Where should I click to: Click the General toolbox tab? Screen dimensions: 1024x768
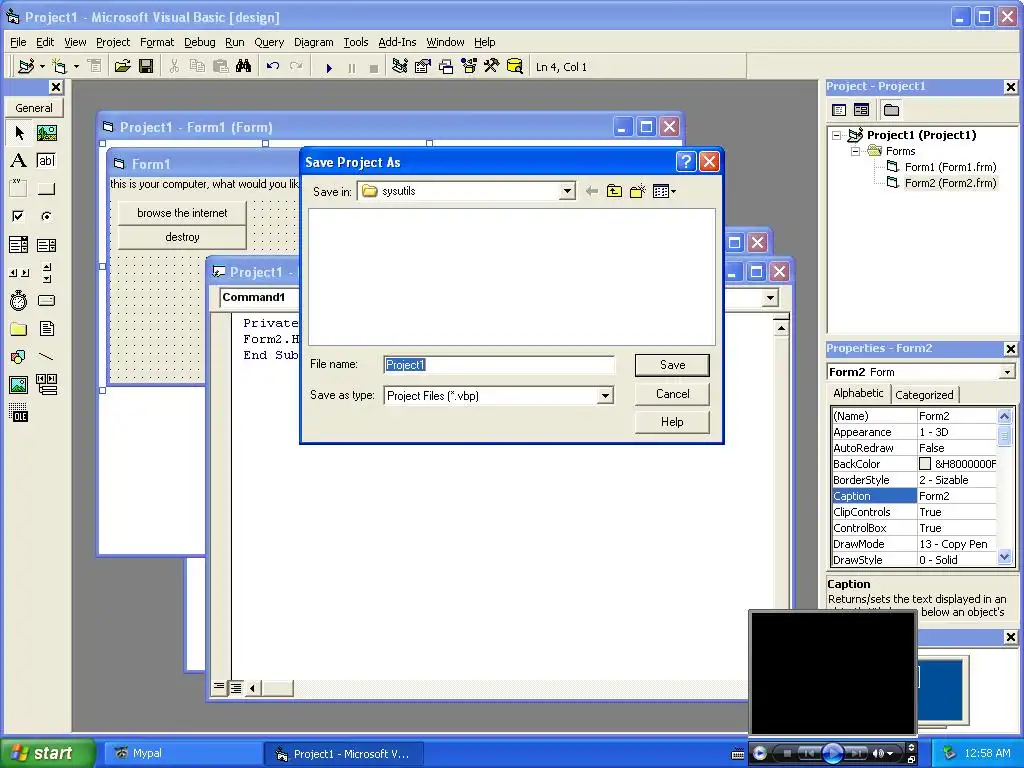pyautogui.click(x=34, y=108)
